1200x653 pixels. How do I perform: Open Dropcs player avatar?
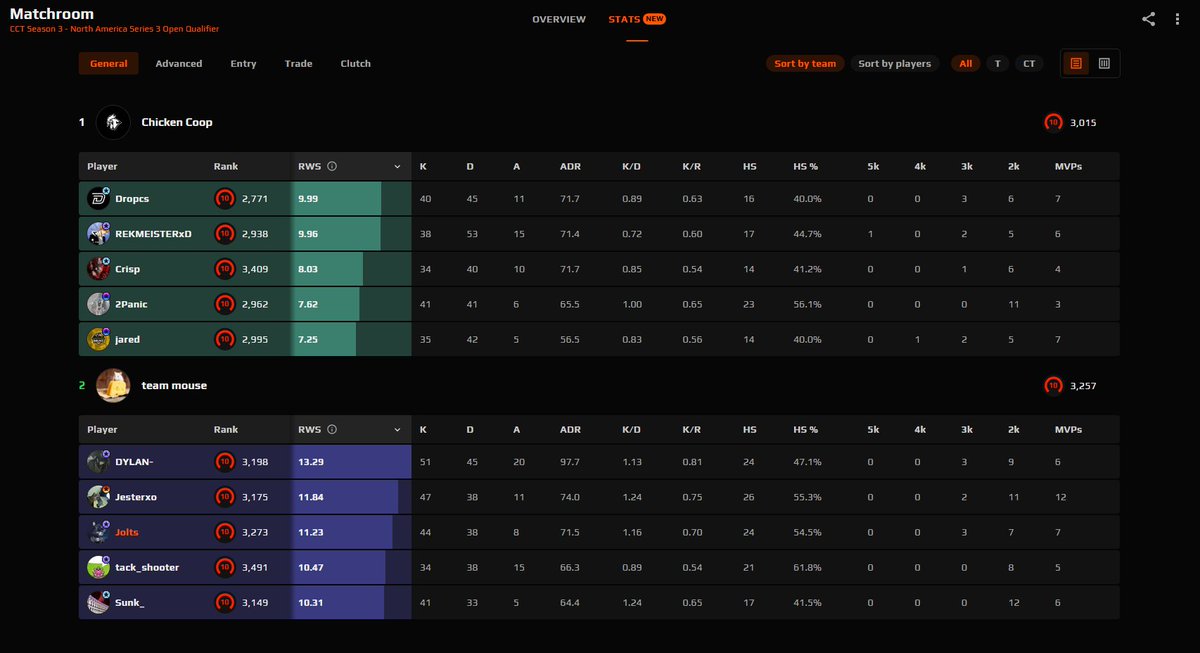(98, 198)
